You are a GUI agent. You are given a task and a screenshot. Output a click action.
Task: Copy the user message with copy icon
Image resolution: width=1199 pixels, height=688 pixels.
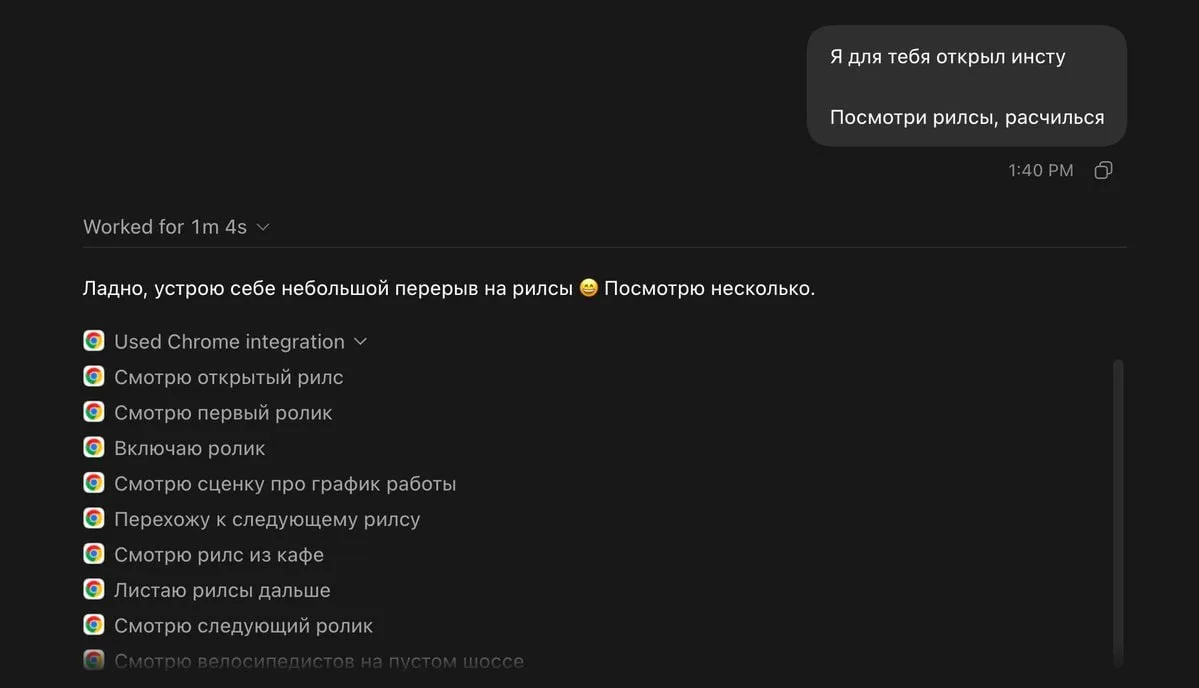[1103, 170]
